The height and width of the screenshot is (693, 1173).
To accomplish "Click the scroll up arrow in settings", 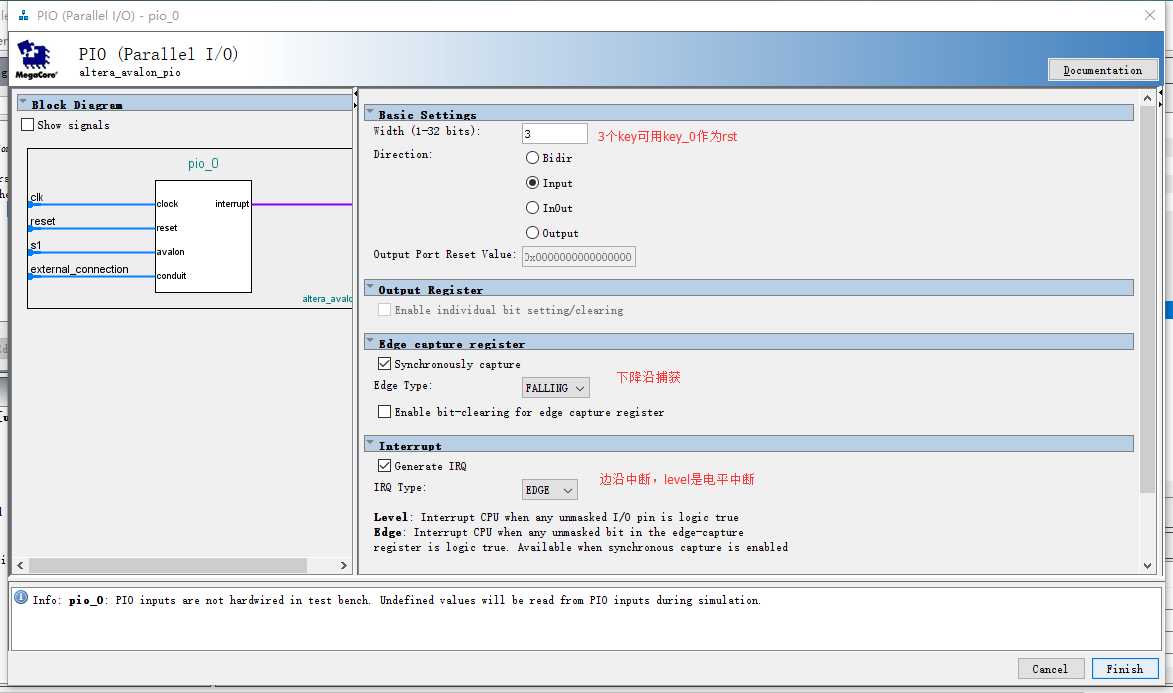I will 1148,98.
